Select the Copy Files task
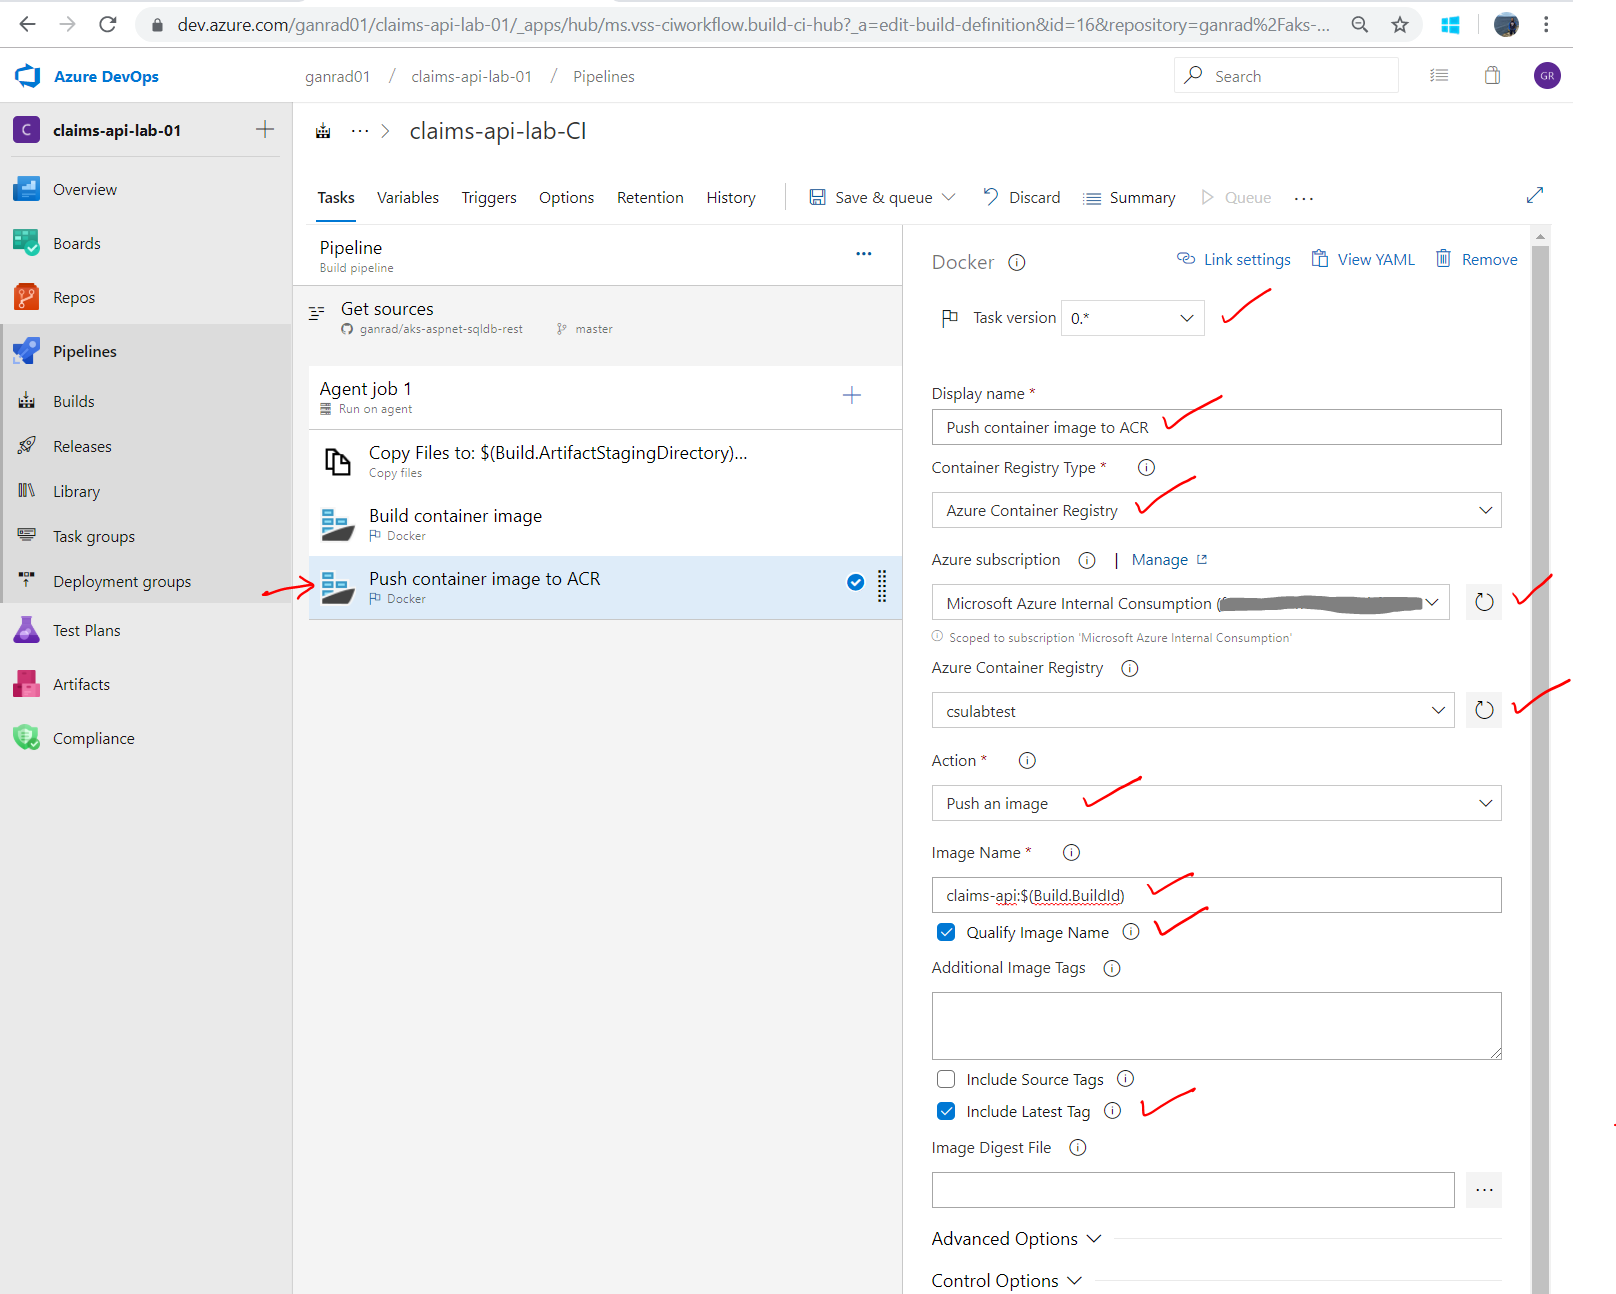The width and height of the screenshot is (1616, 1294). coord(605,461)
